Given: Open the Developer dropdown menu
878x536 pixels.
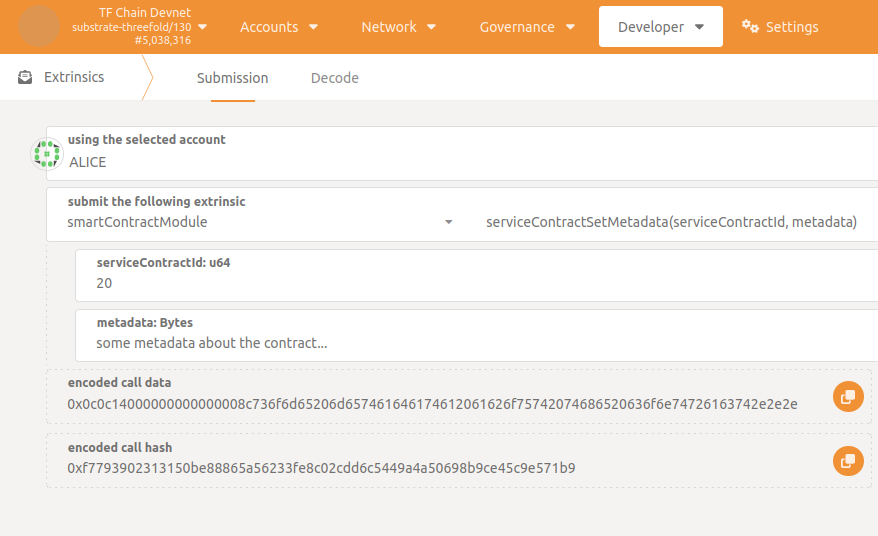Looking at the screenshot, I should 660,27.
